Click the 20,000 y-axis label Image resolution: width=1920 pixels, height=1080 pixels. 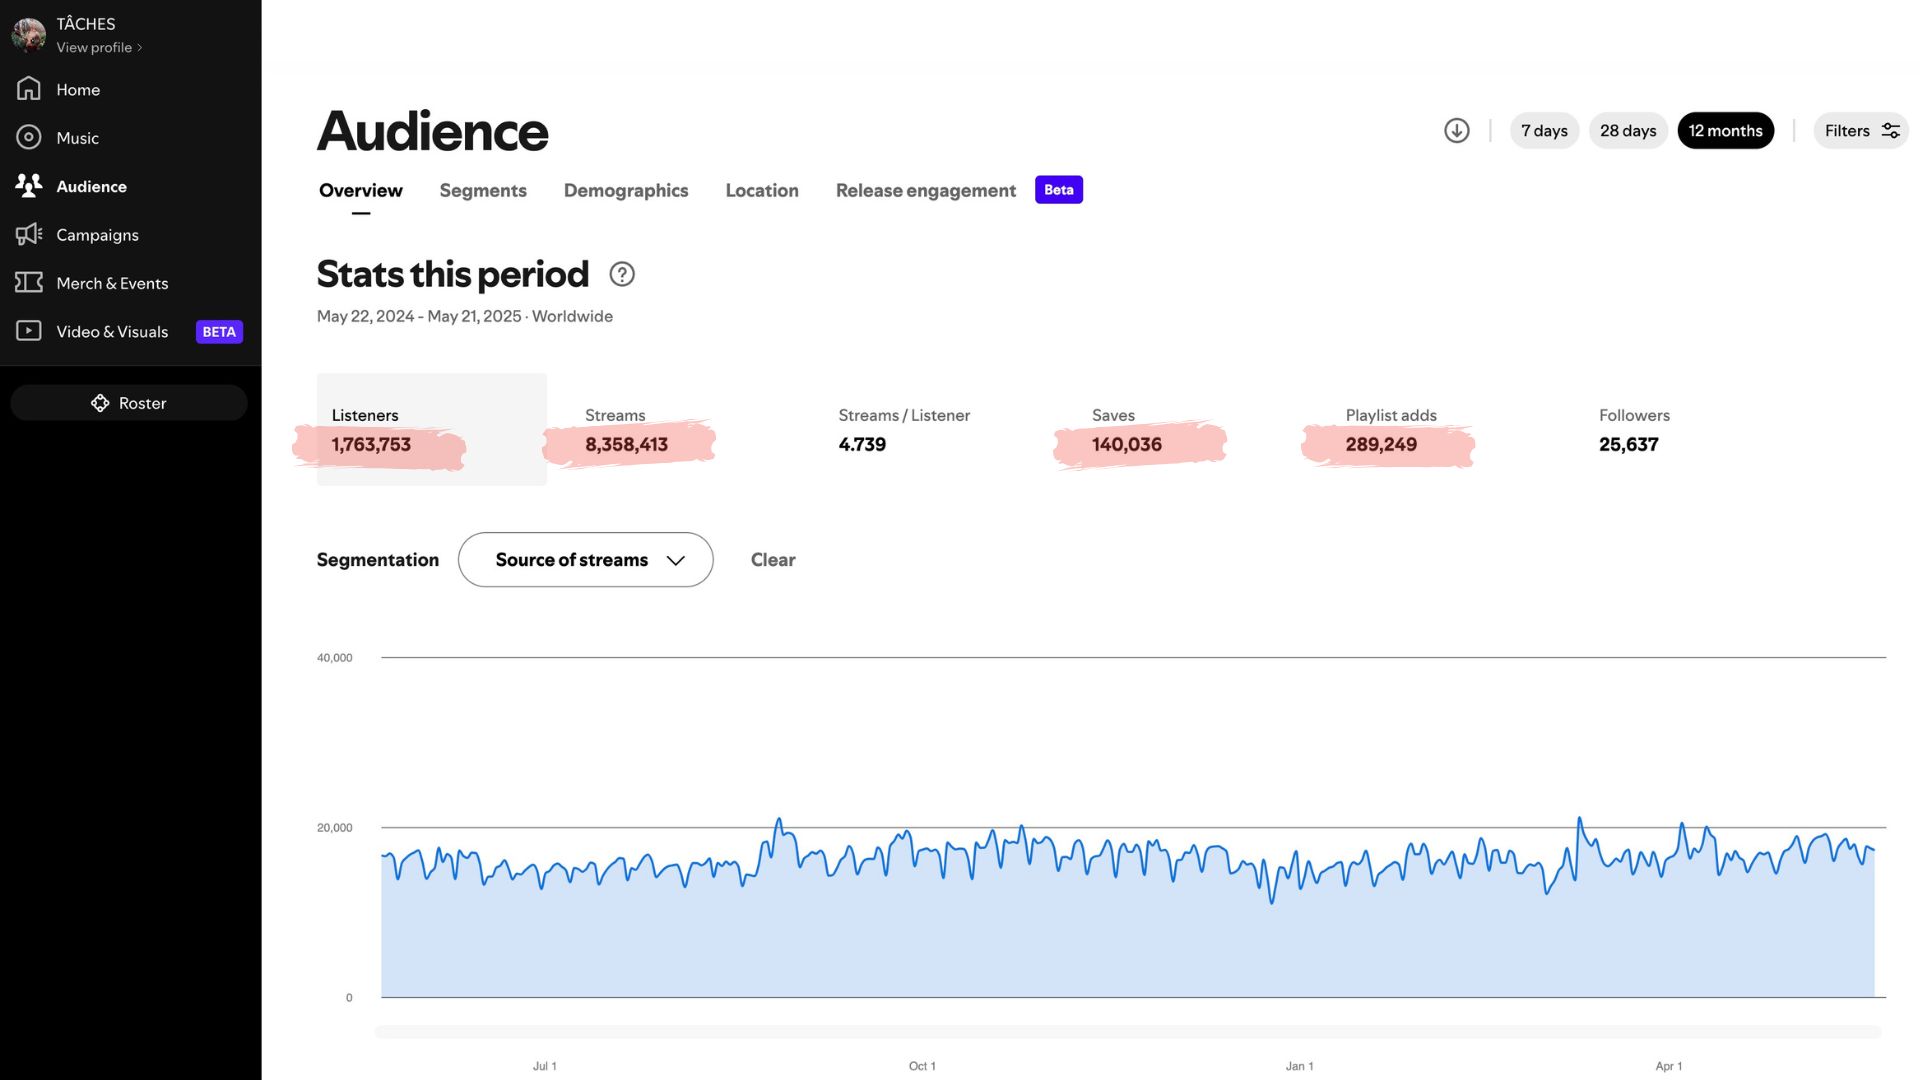pyautogui.click(x=335, y=828)
